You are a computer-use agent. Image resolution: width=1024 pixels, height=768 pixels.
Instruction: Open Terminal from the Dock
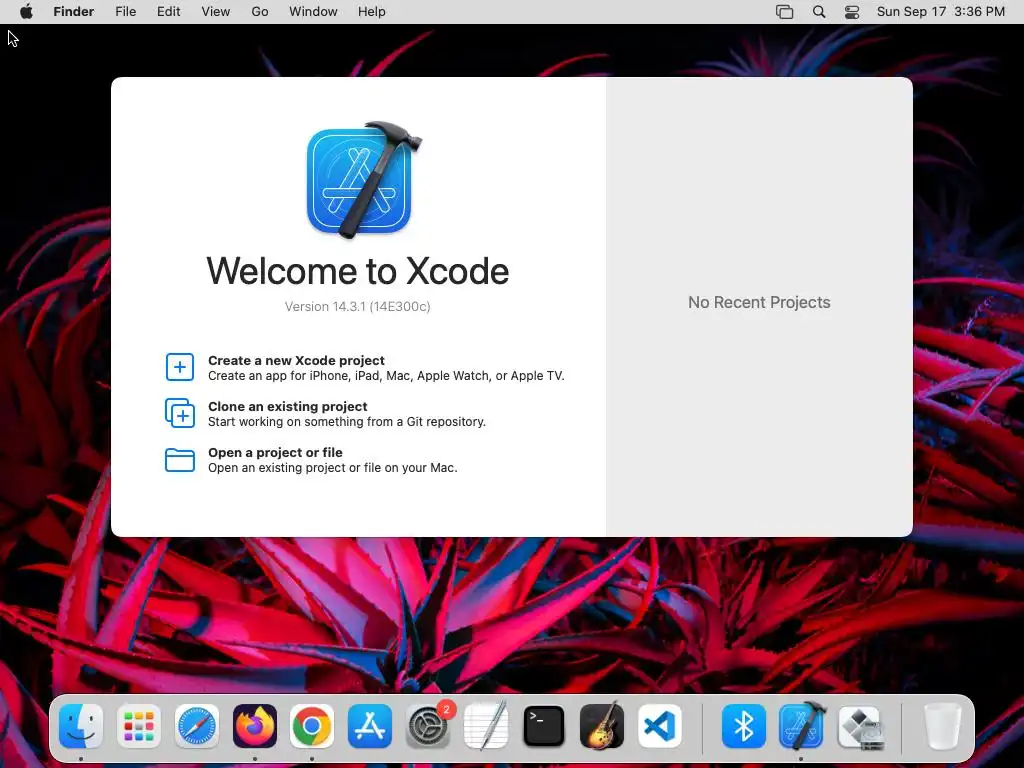coord(544,726)
